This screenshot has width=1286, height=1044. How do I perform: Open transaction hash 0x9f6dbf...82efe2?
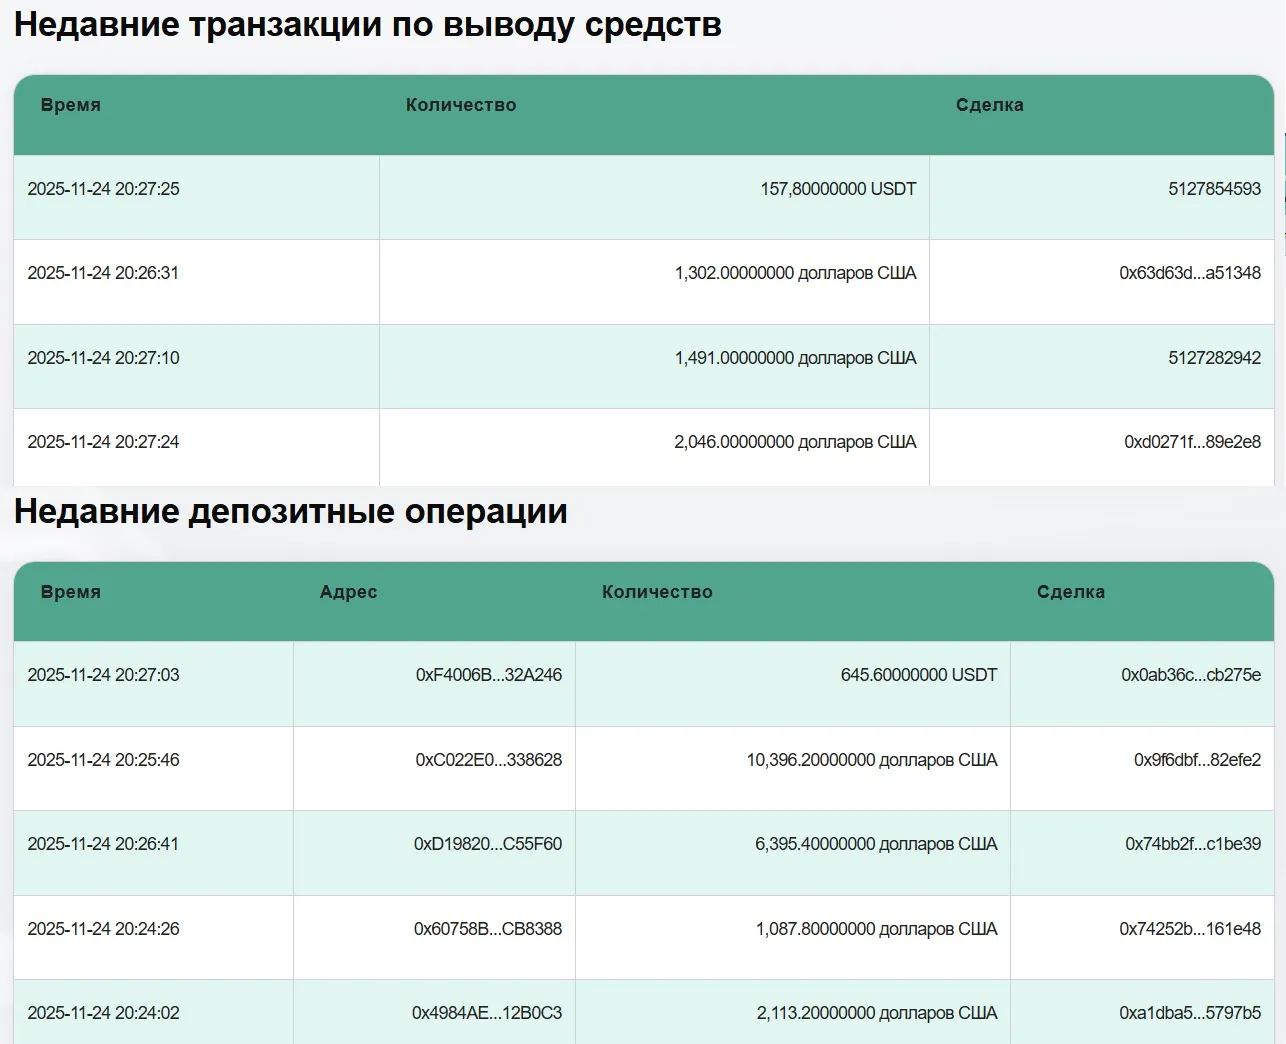[1198, 760]
